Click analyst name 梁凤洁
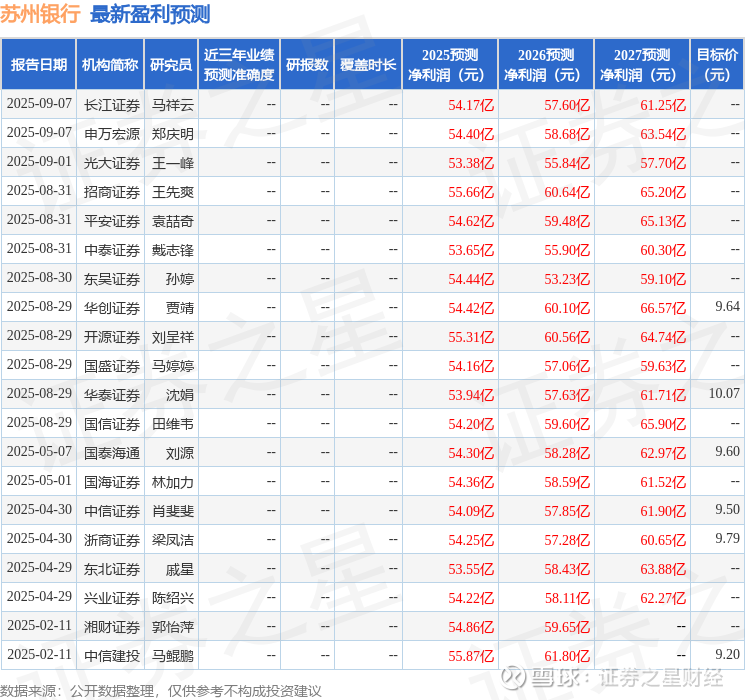This screenshot has height=700, width=745. (172, 540)
